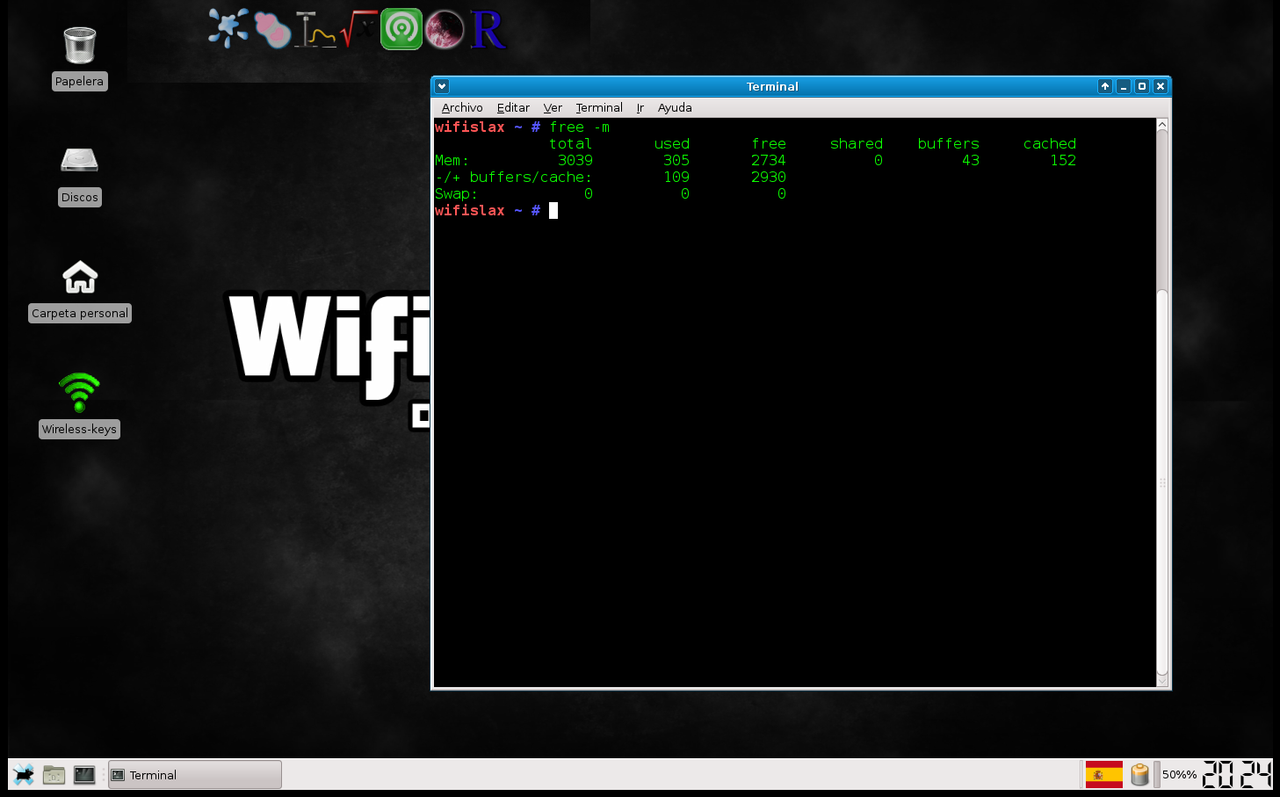Screen dimensions: 1280x797
Task: Click the Mem used value 305
Action: point(676,160)
